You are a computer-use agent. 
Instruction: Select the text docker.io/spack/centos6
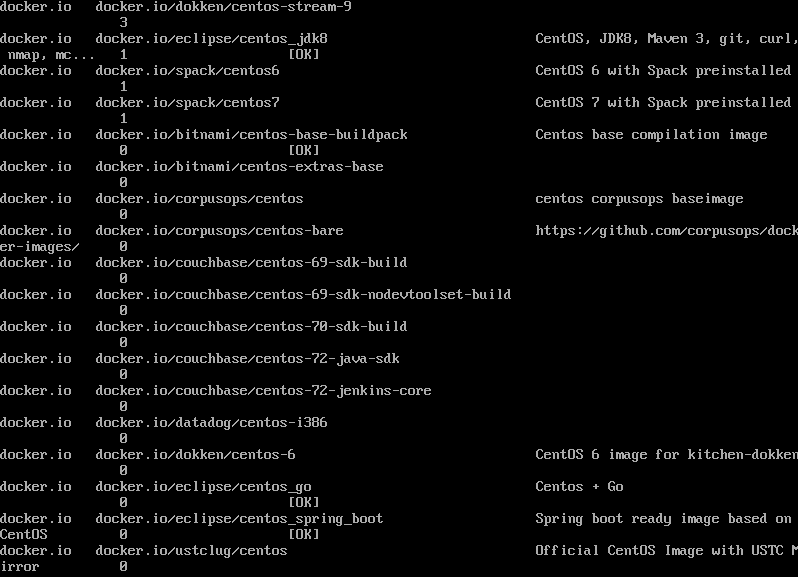pyautogui.click(x=187, y=71)
